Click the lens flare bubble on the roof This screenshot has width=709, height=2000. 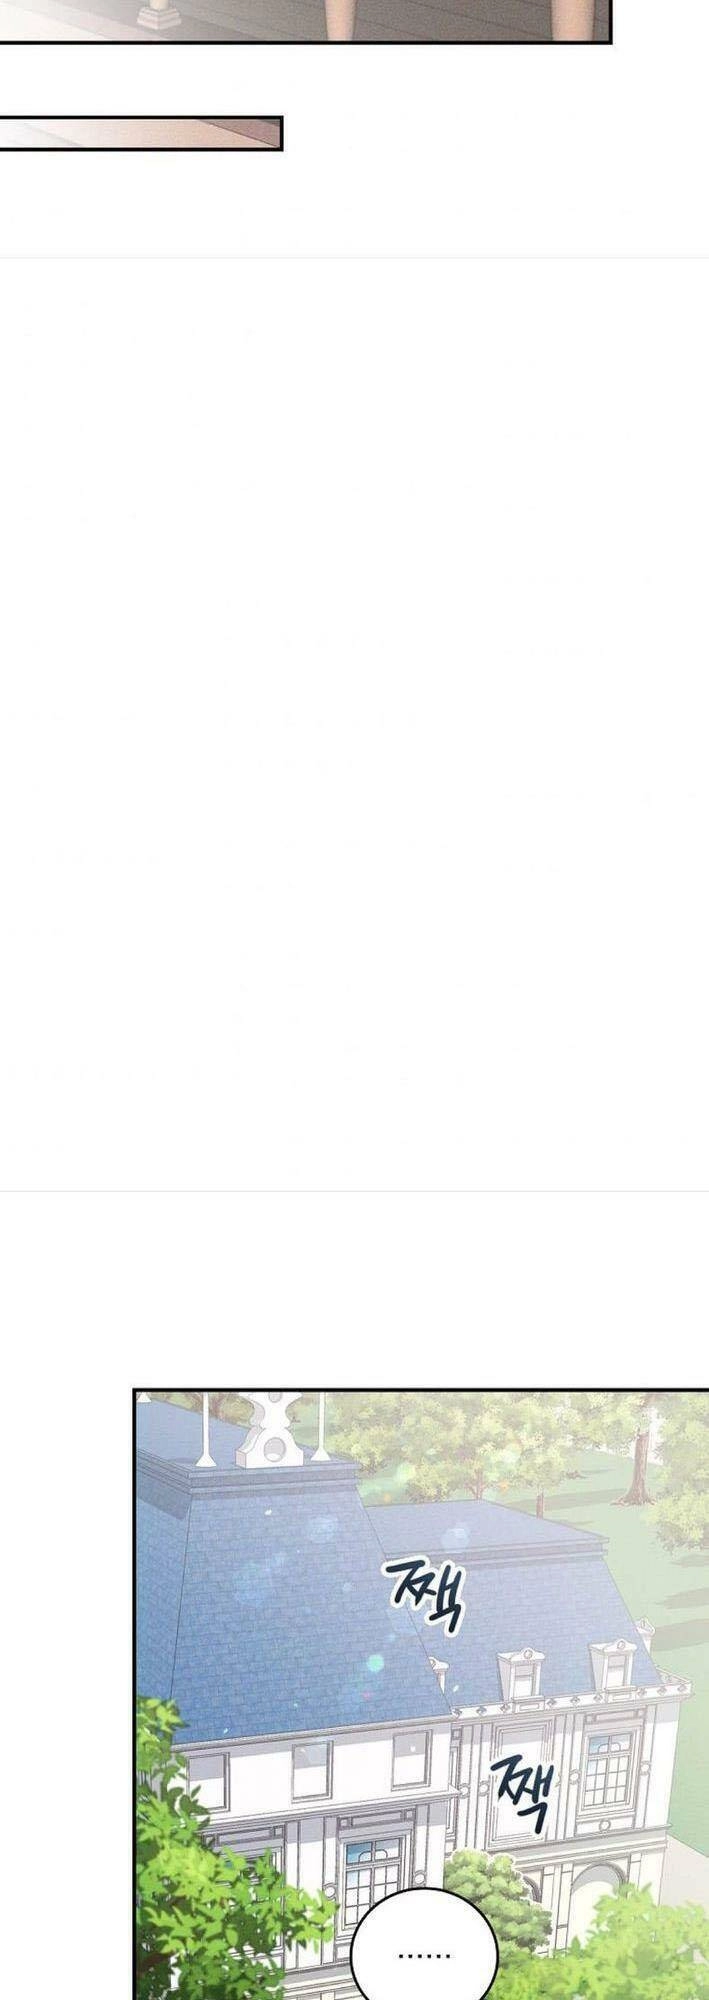pyautogui.click(x=375, y=1663)
